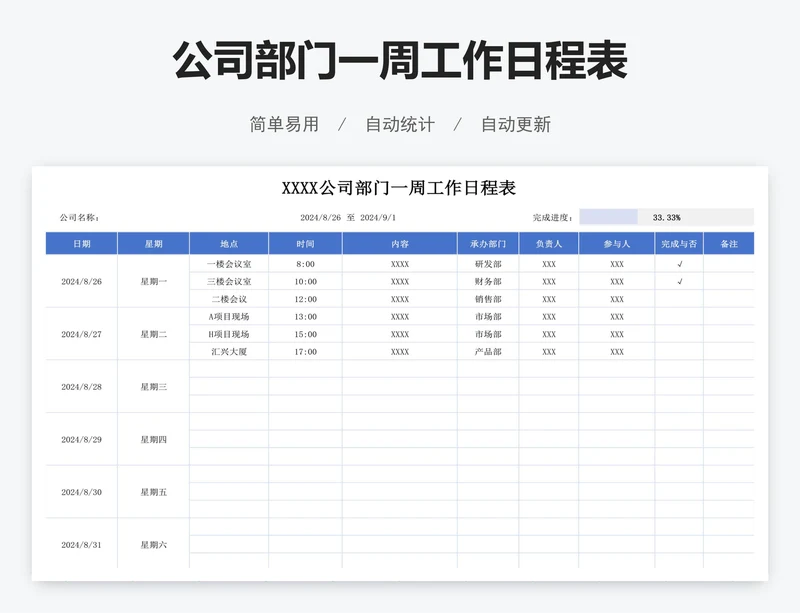Viewport: 800px width, 613px height.
Task: Select the 时间 column header
Action: [306, 243]
